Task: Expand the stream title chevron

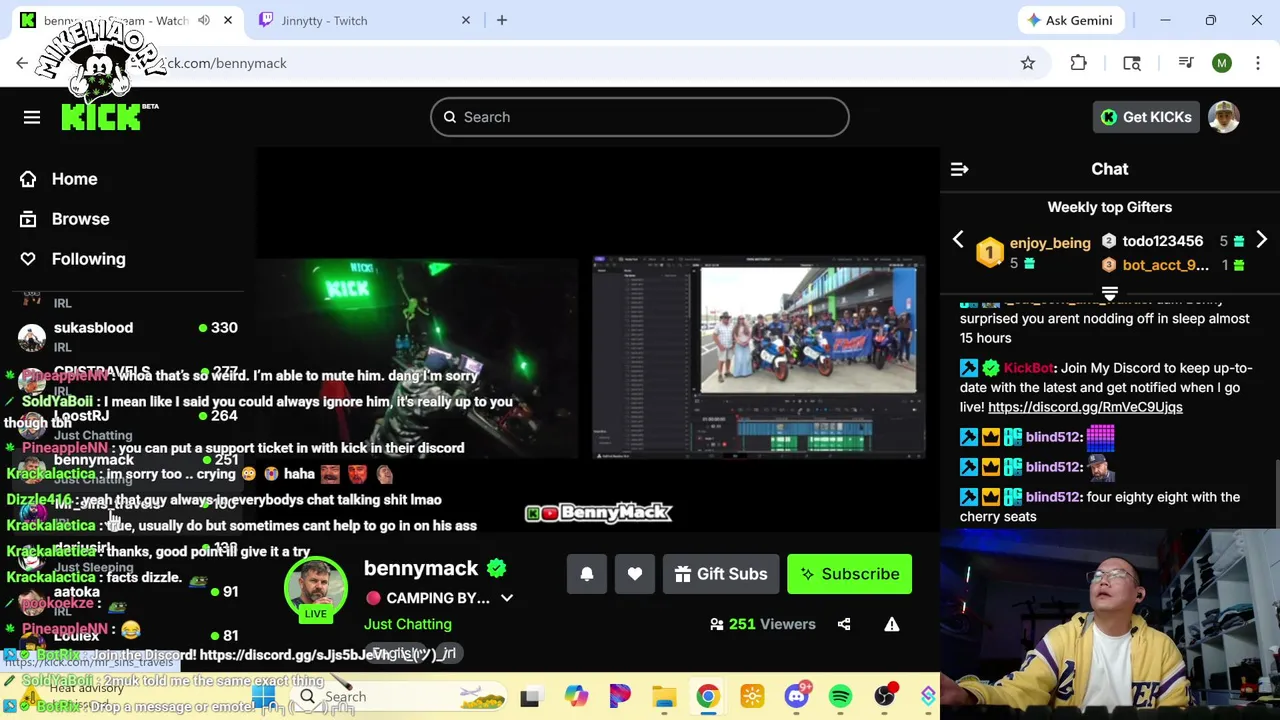Action: [506, 598]
